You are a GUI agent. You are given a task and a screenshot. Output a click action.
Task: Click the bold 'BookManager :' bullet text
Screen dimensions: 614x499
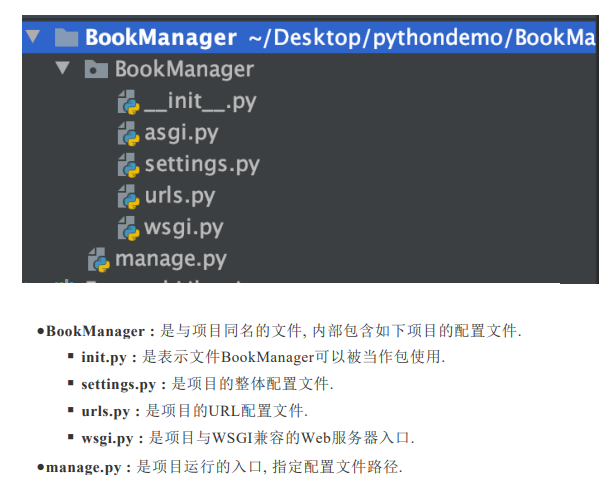pos(101,331)
